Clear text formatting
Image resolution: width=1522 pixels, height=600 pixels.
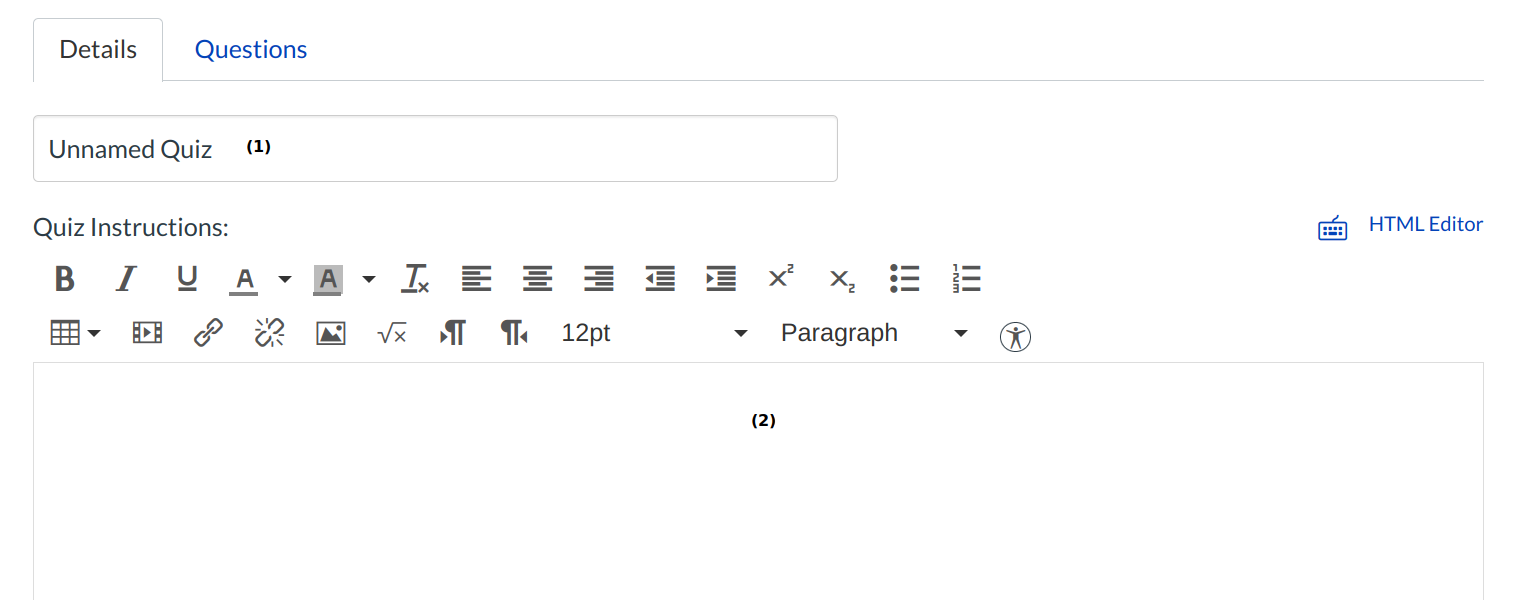415,278
